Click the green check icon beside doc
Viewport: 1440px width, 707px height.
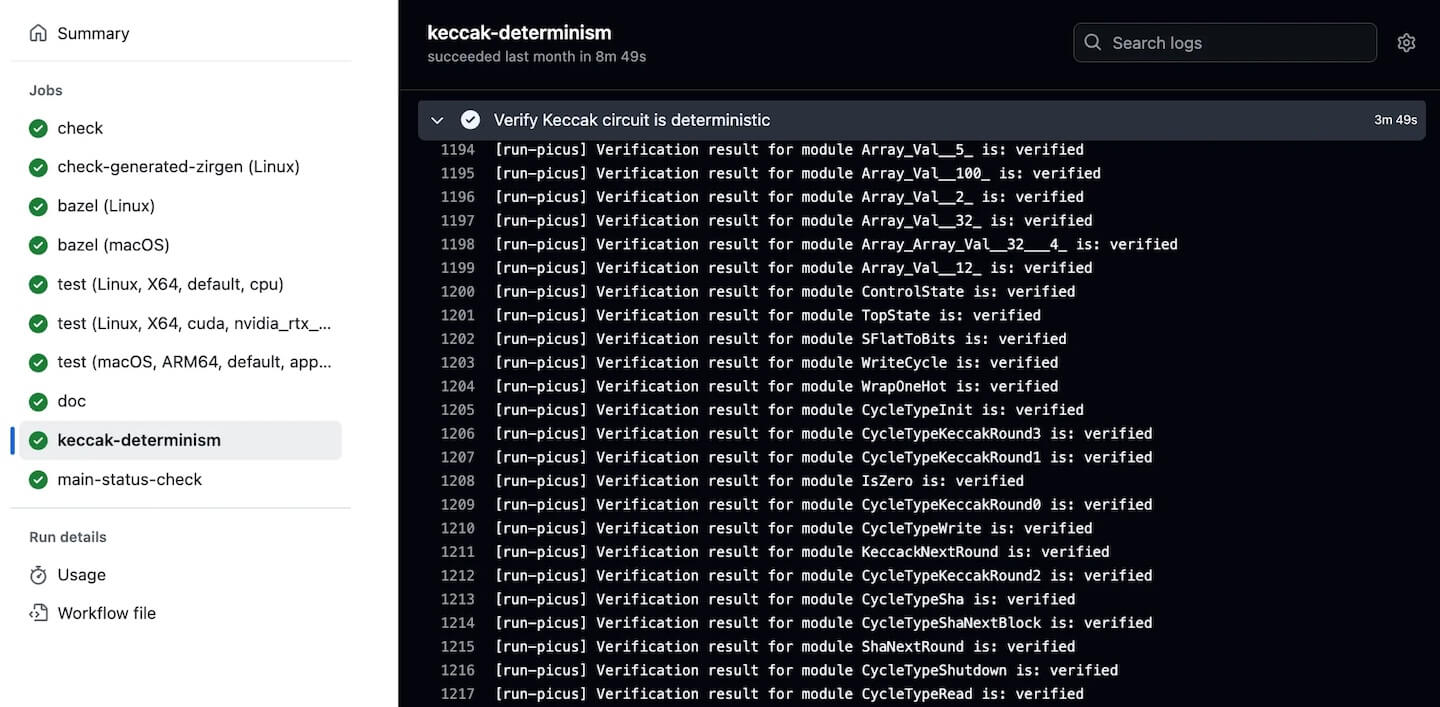(38, 402)
